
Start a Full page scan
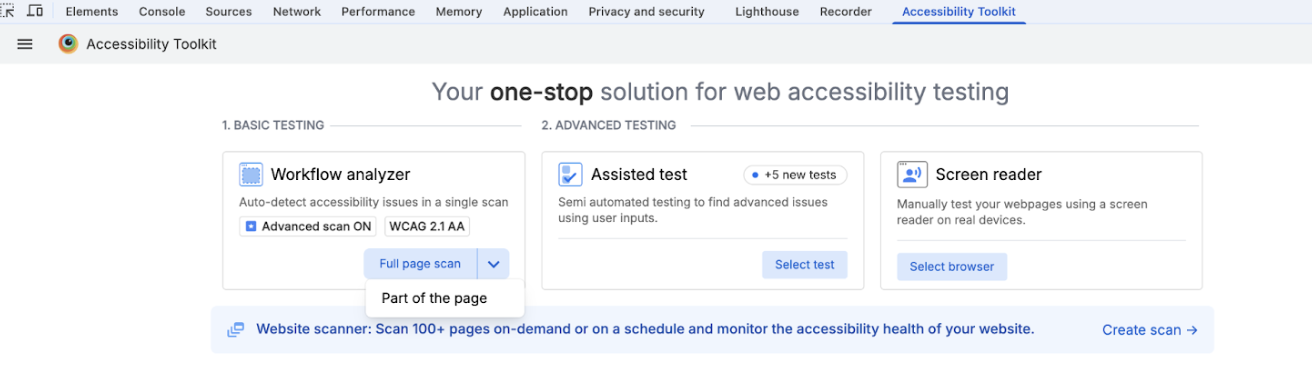[420, 264]
